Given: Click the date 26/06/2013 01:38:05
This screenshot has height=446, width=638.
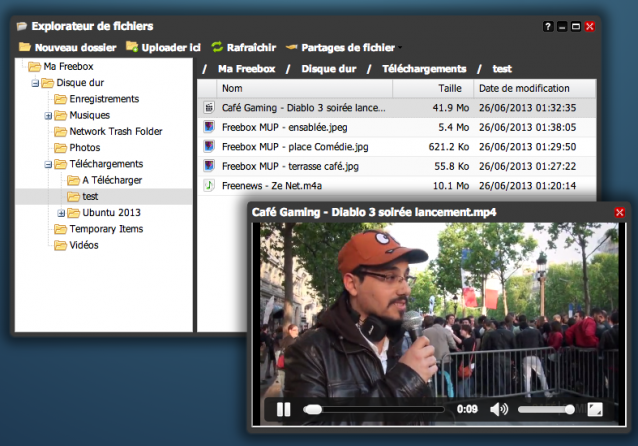Looking at the screenshot, I should coord(527,127).
